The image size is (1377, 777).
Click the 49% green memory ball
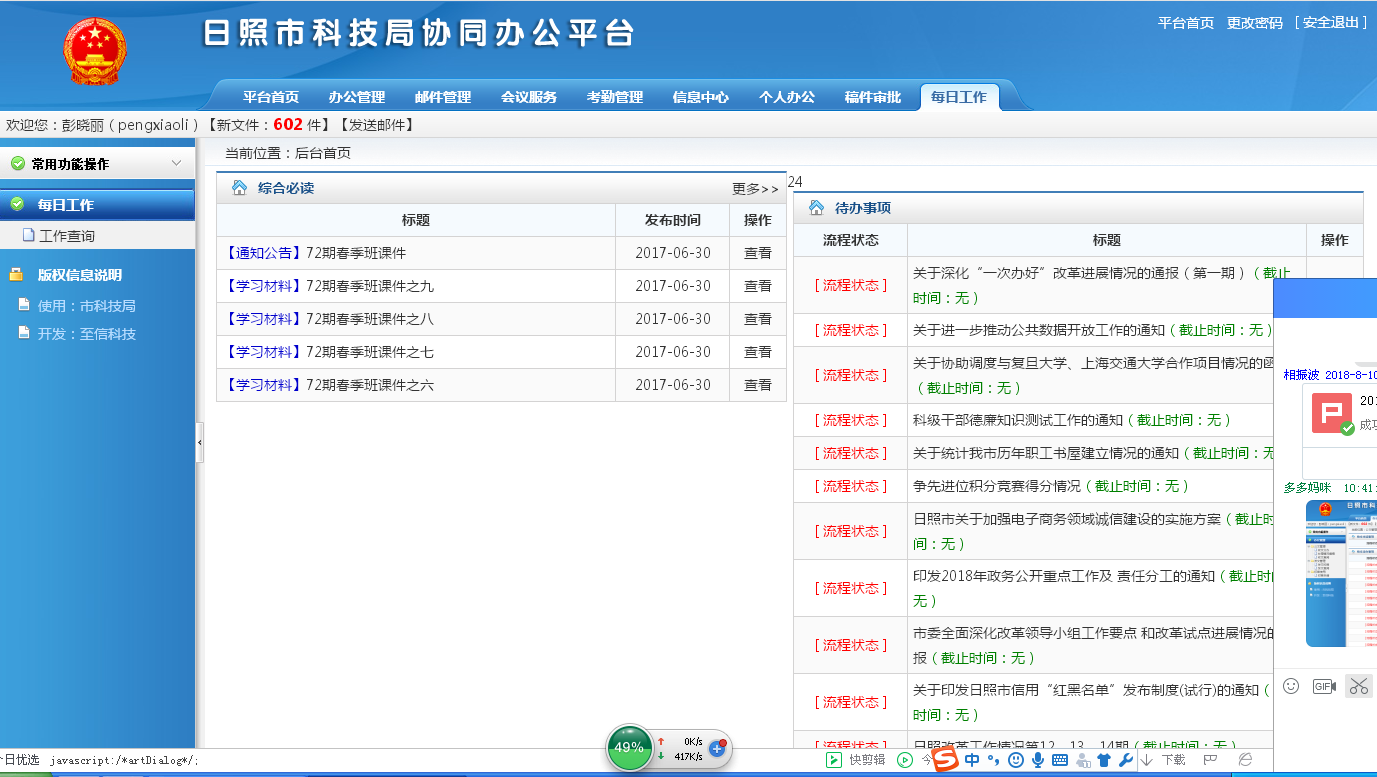629,747
